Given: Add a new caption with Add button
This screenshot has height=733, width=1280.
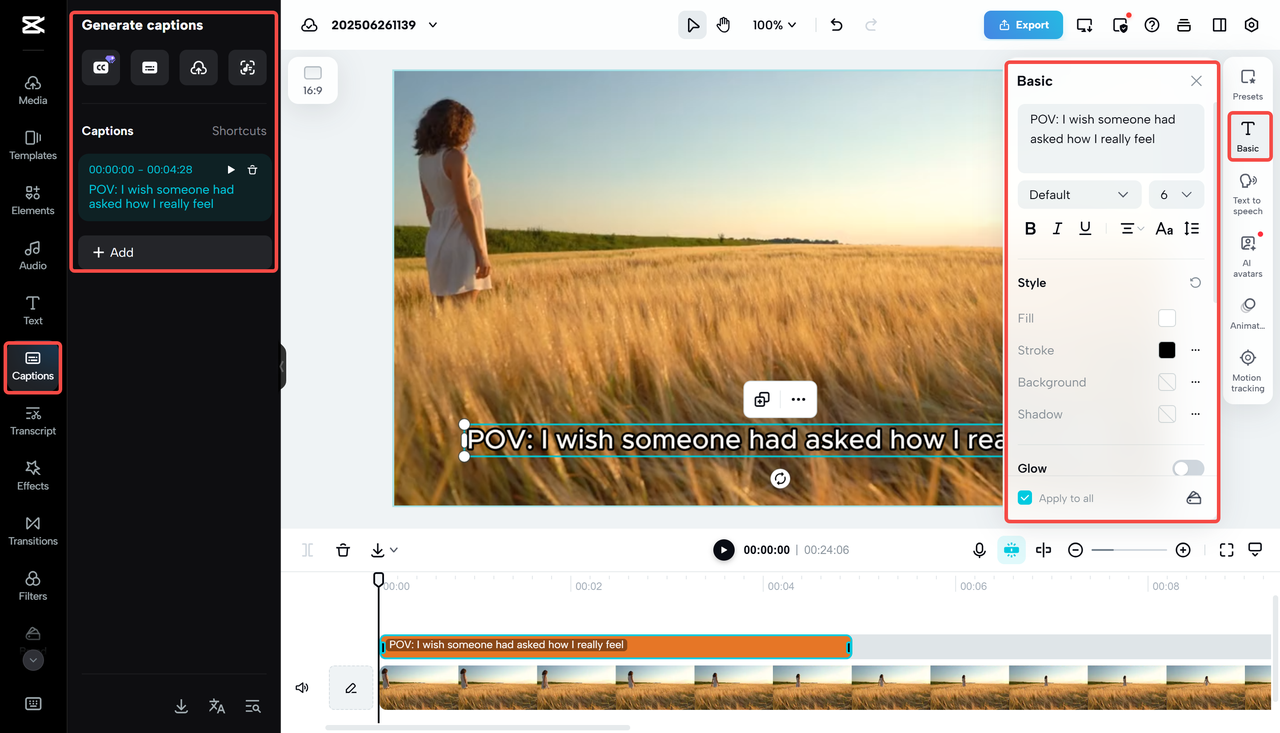Looking at the screenshot, I should tap(174, 252).
